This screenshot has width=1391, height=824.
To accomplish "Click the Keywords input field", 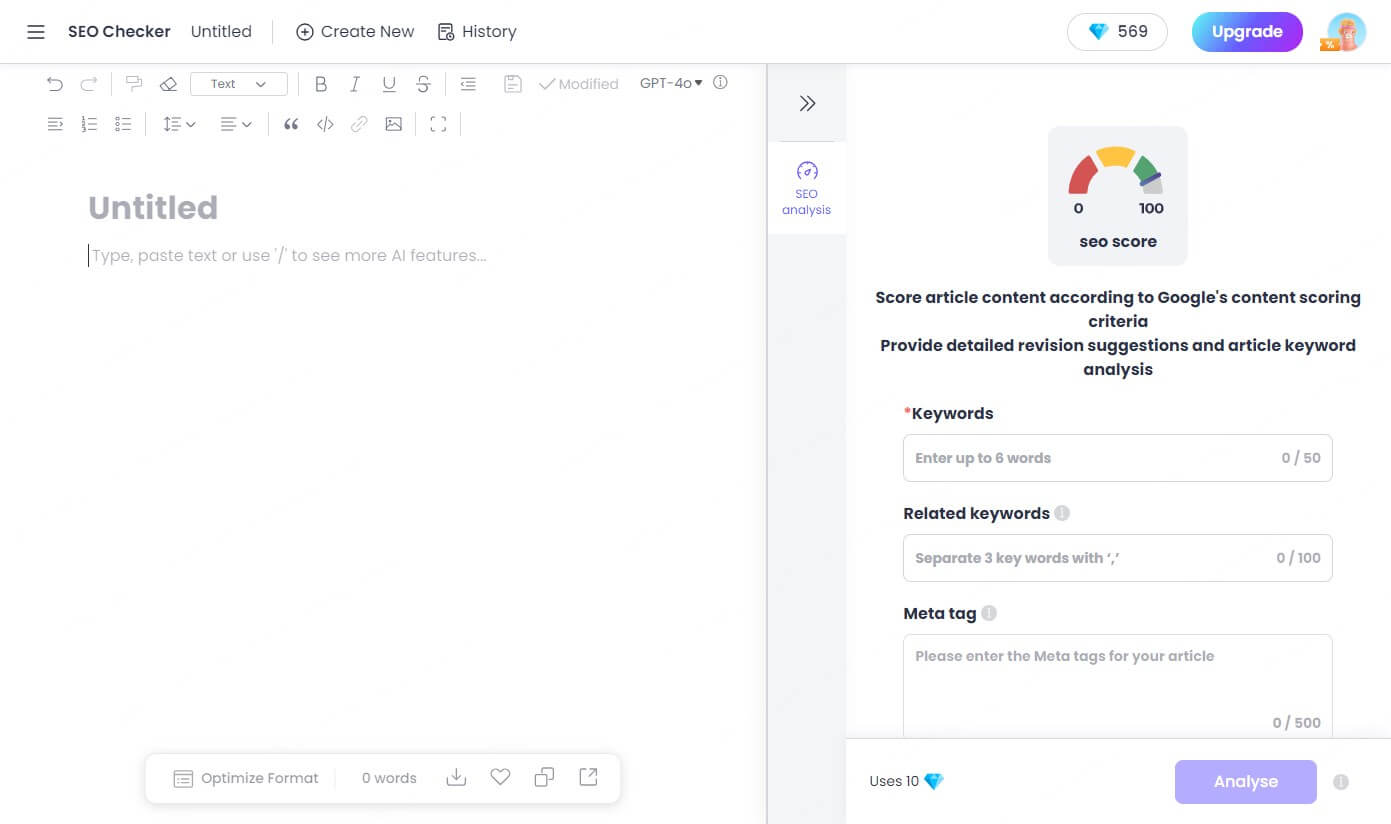I will (x=1095, y=458).
